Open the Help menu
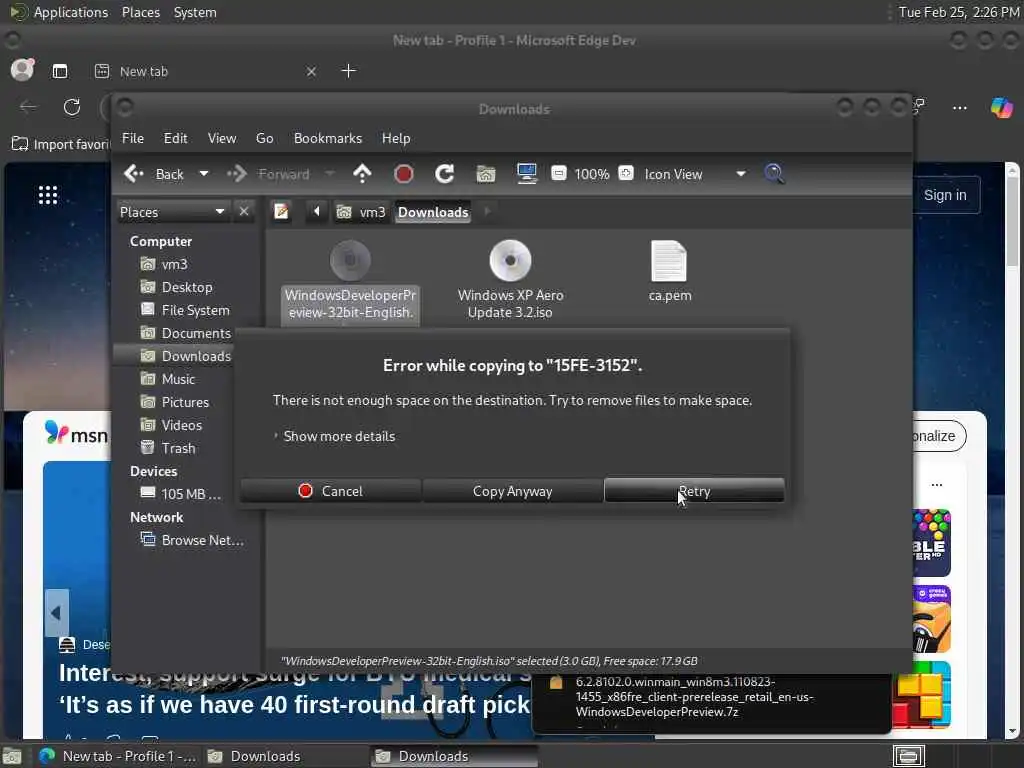The width and height of the screenshot is (1024, 768). pyautogui.click(x=396, y=138)
